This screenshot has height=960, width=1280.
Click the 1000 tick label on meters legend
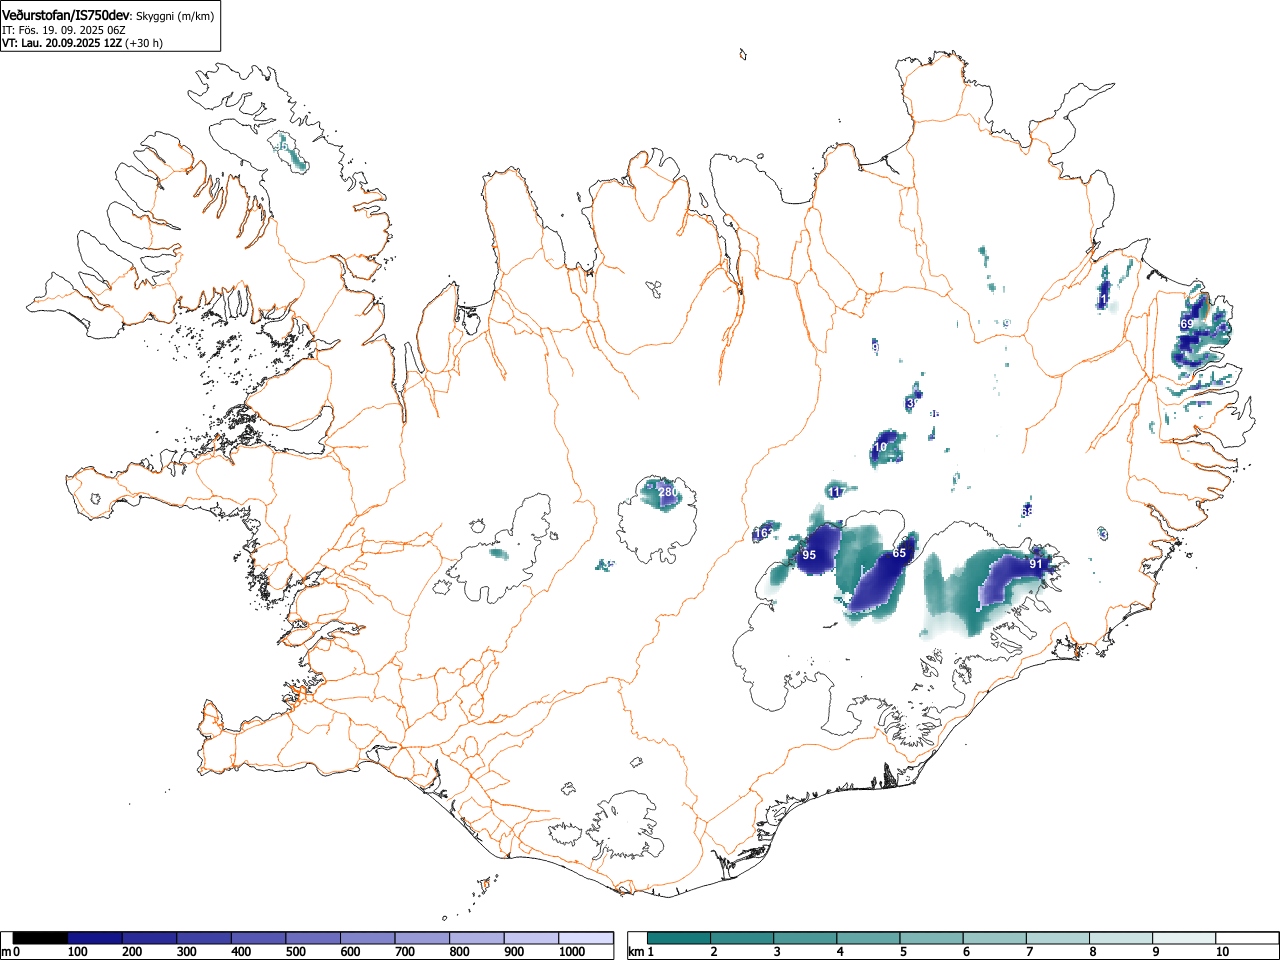pos(572,952)
